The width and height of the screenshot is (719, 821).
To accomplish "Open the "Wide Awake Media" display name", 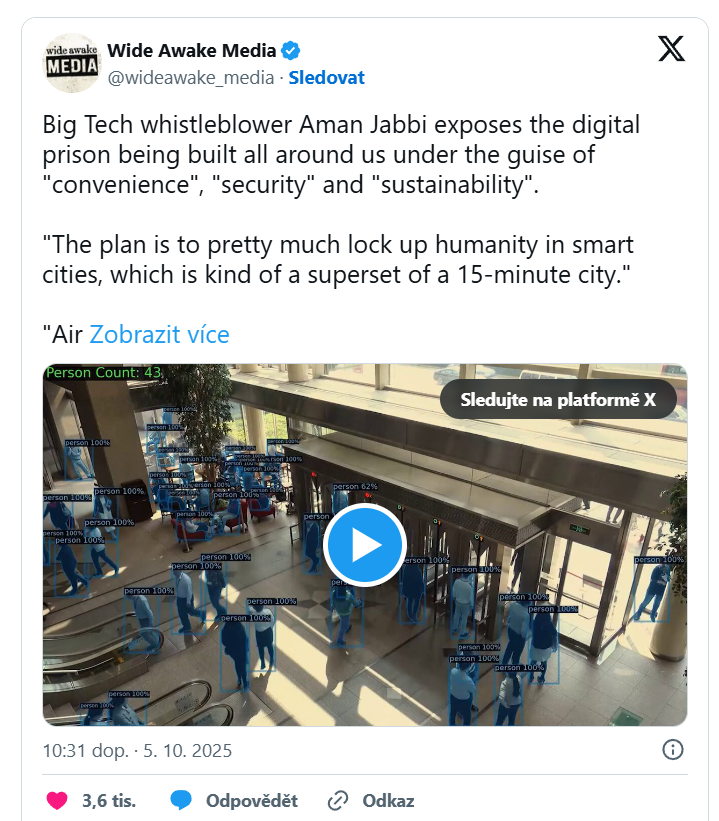I will tap(192, 51).
